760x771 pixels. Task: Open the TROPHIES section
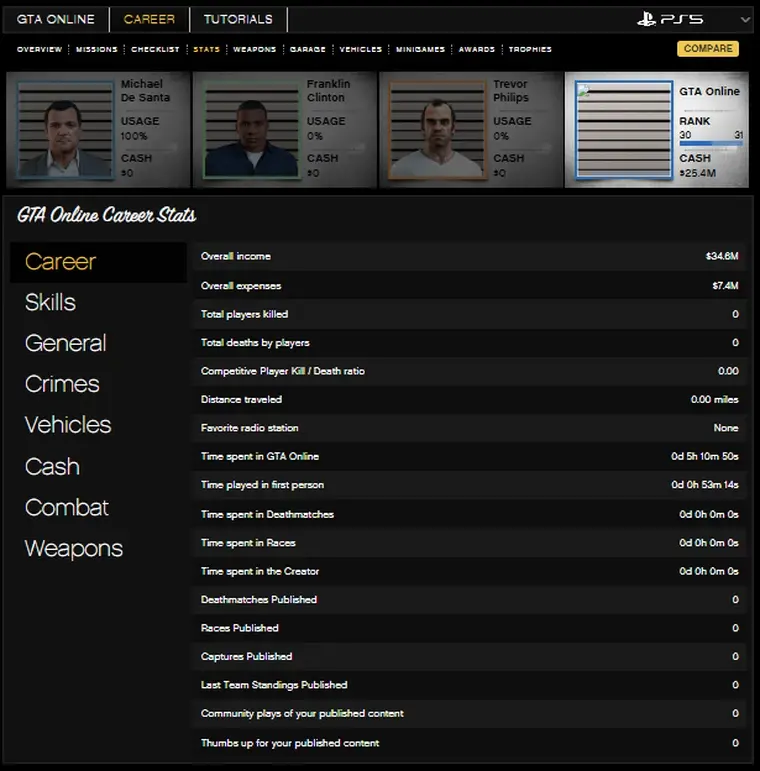pyautogui.click(x=530, y=49)
